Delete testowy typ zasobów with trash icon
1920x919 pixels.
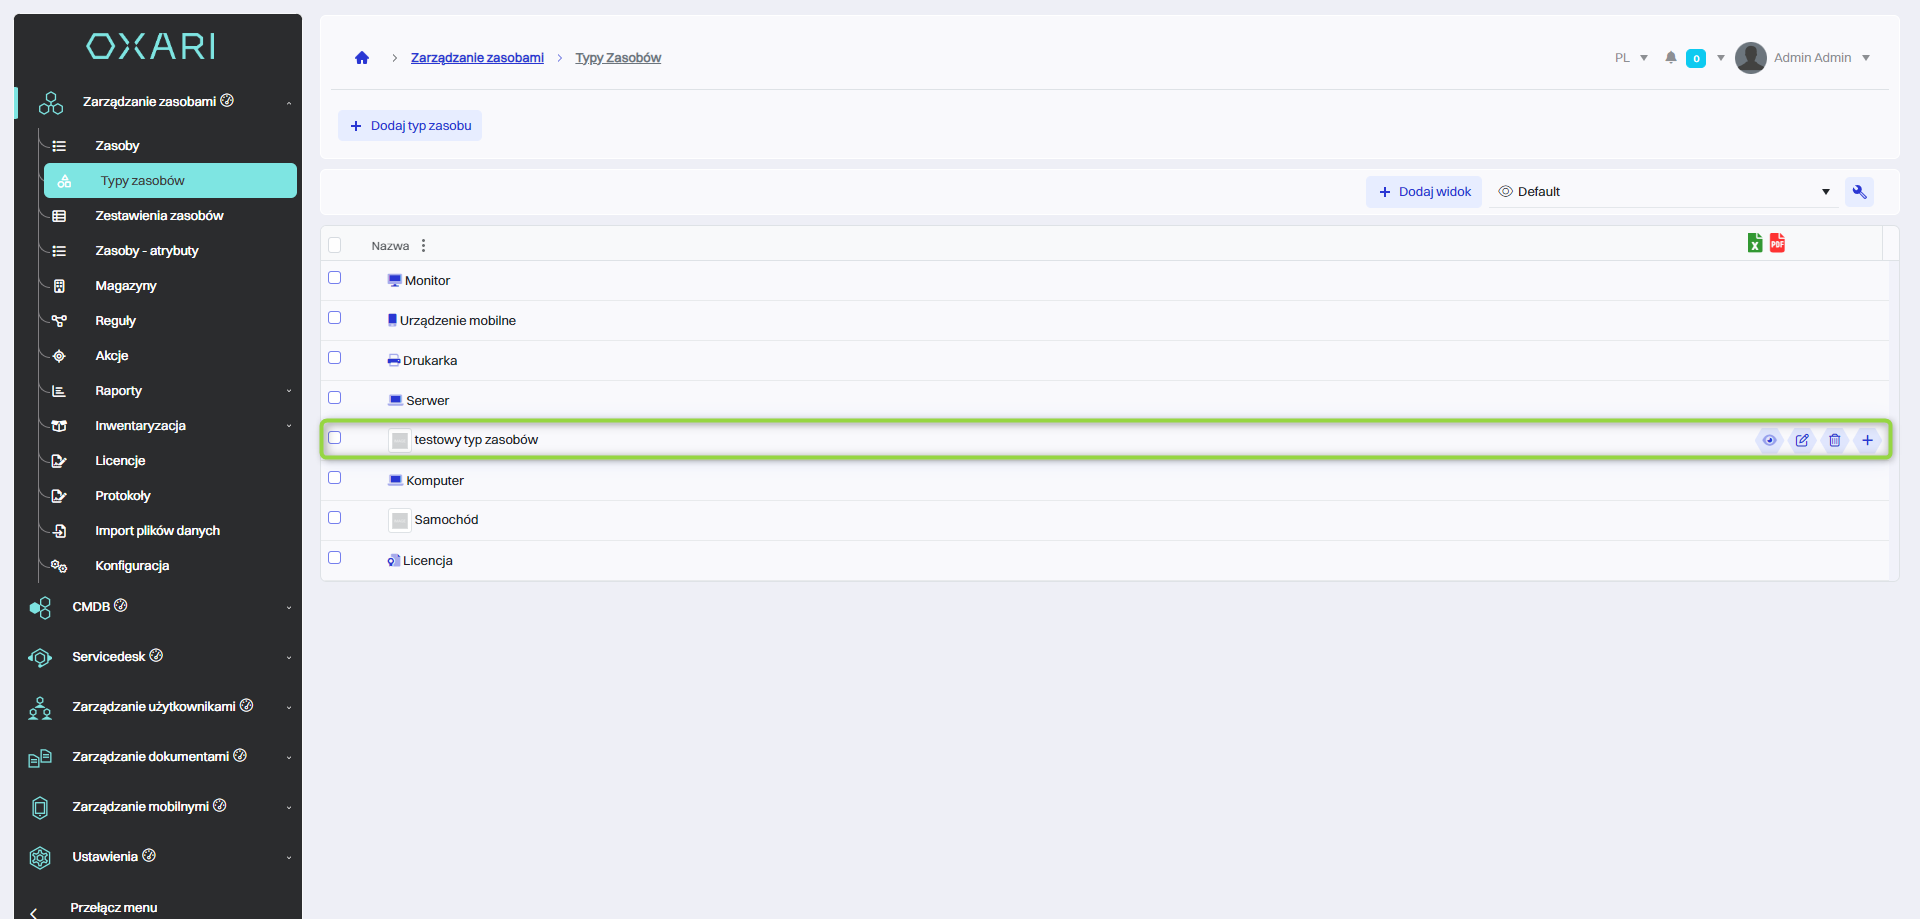pyautogui.click(x=1834, y=440)
